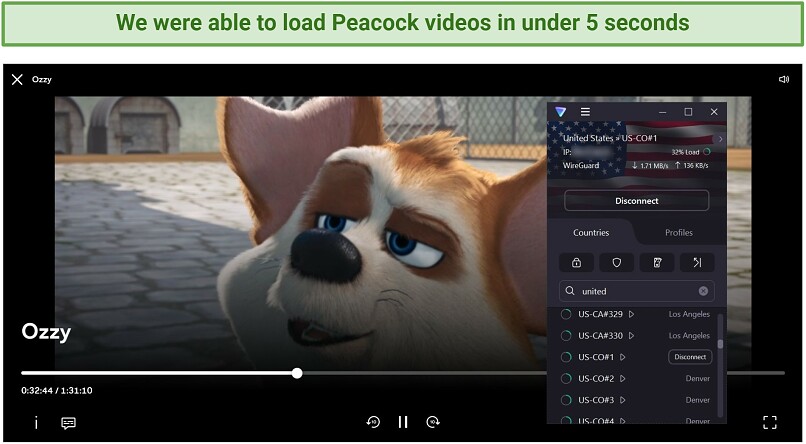Screen dimensions: 806x444
Task: Mute the video volume speaker icon
Action: tap(784, 79)
